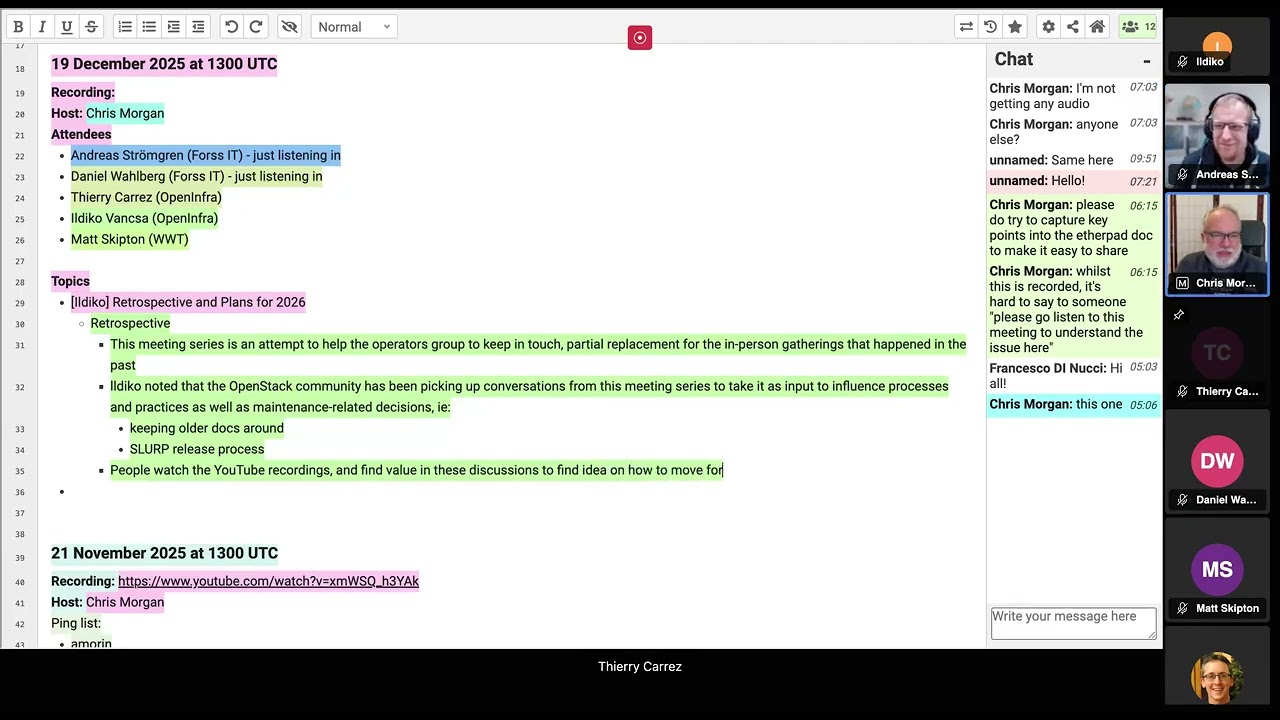Click the 'keeping older docs around' bullet
1280x720 pixels.
coord(207,428)
